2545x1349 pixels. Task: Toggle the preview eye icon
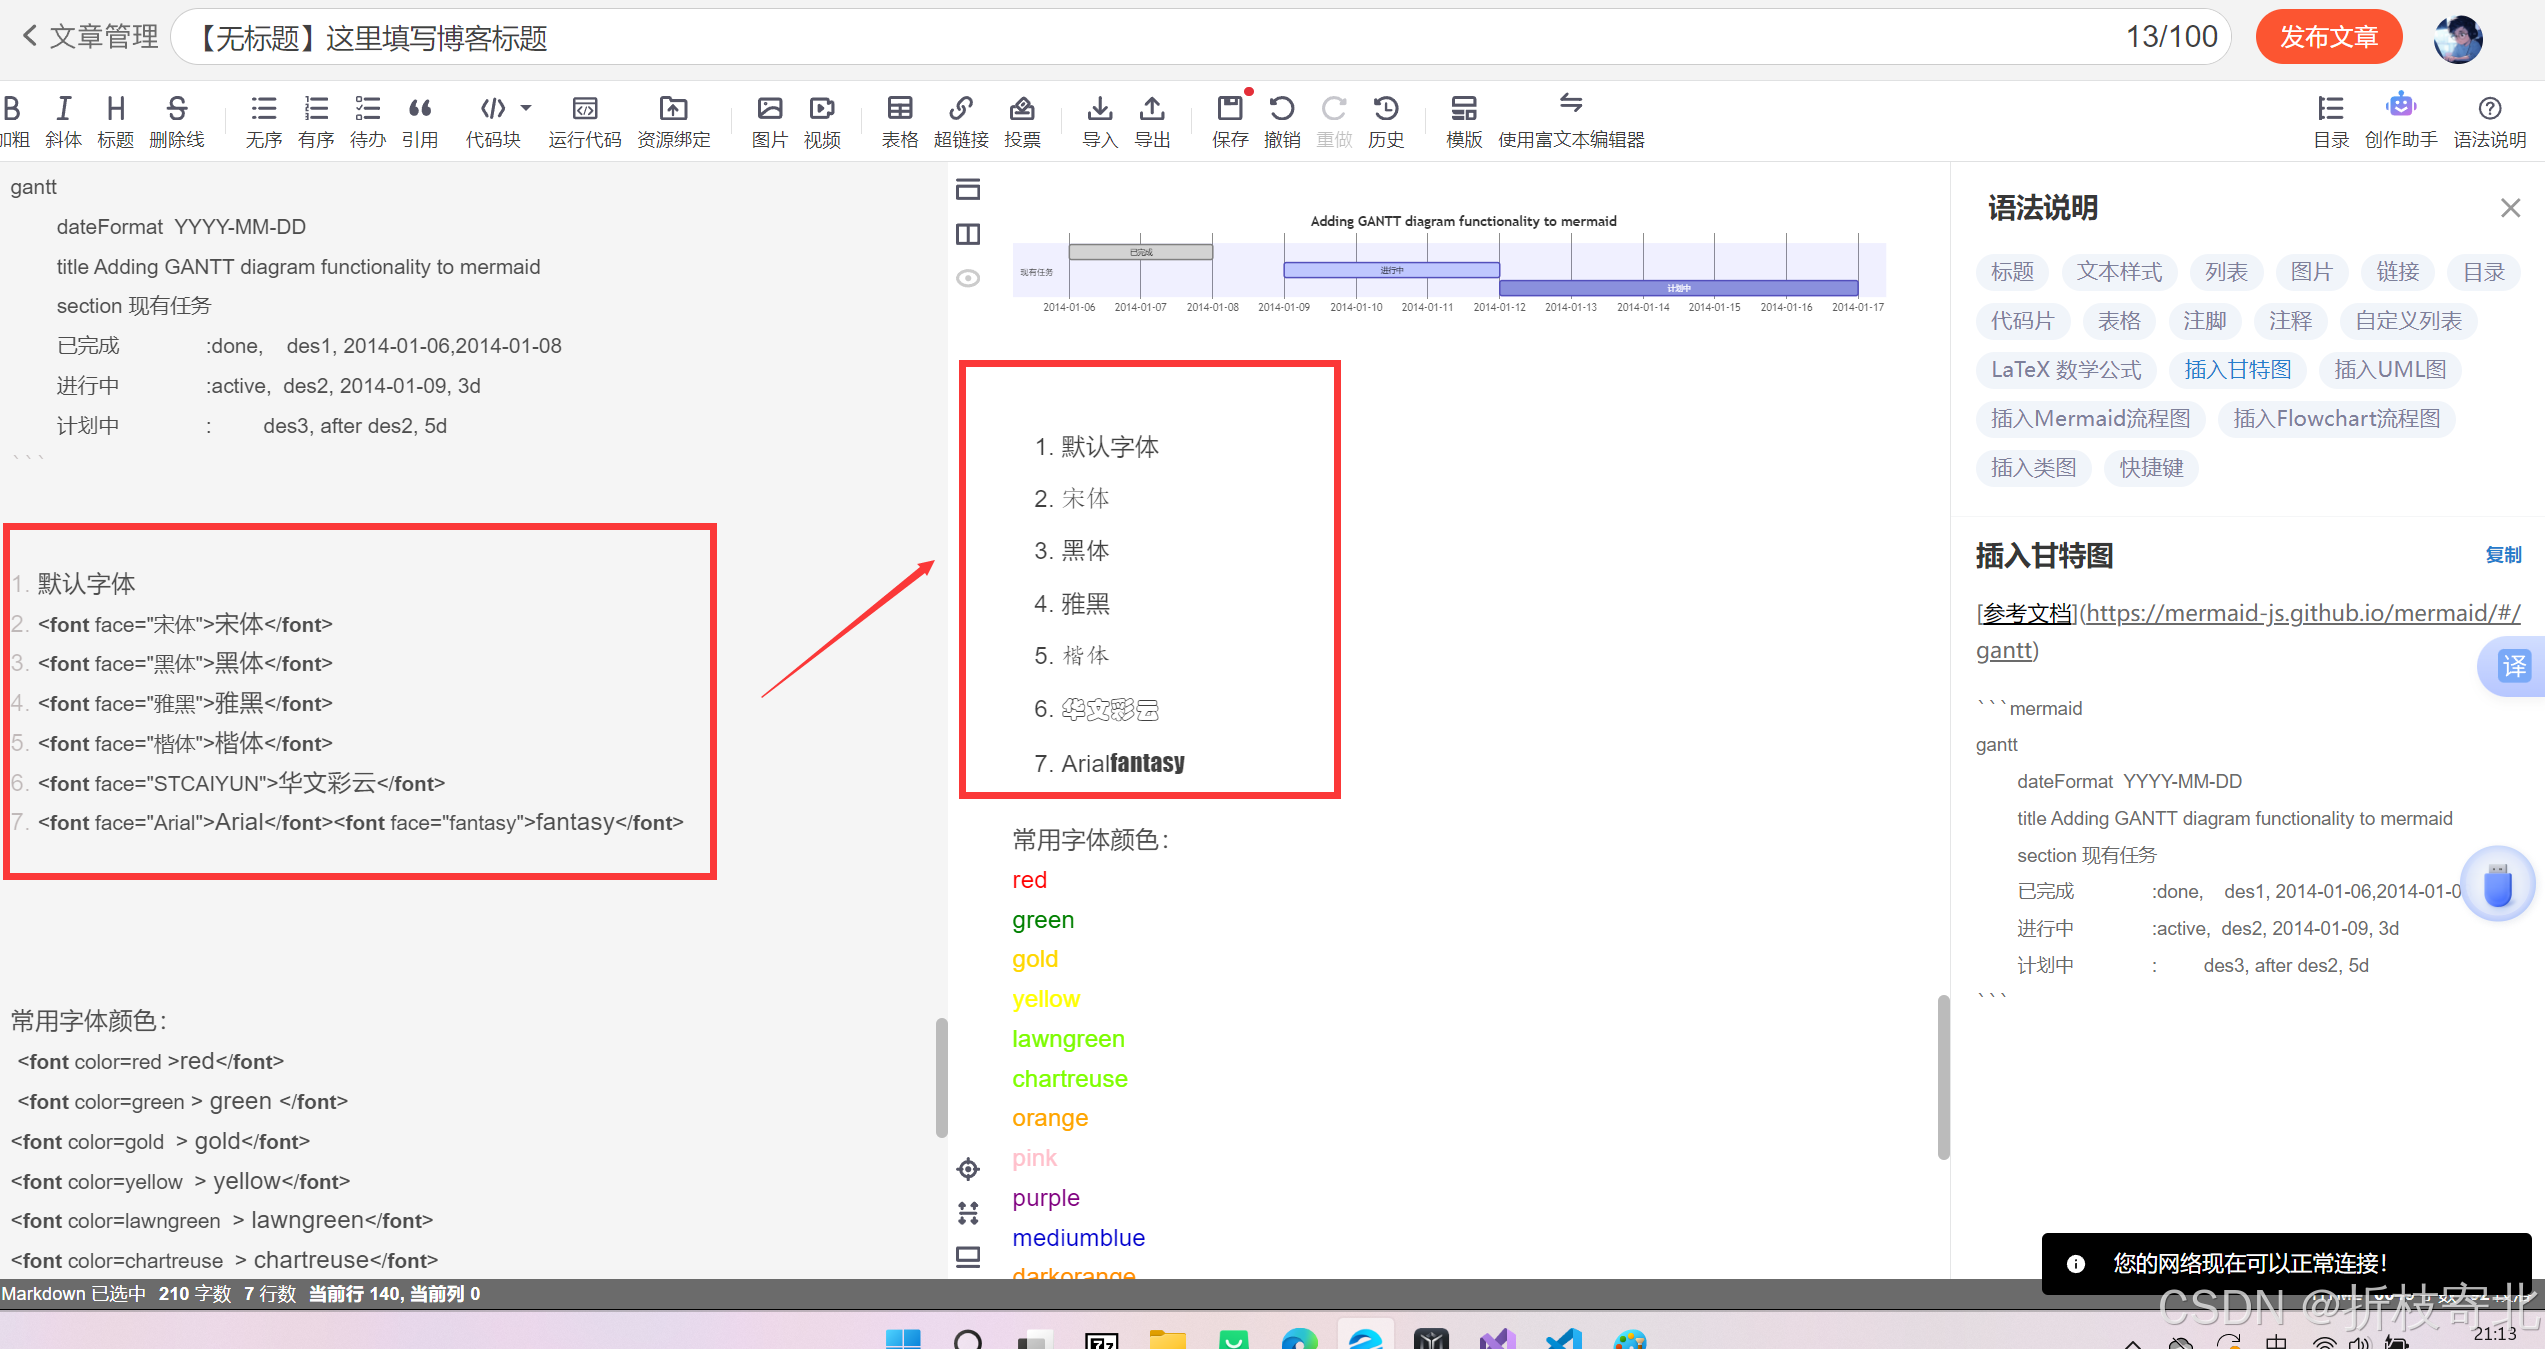coord(968,278)
